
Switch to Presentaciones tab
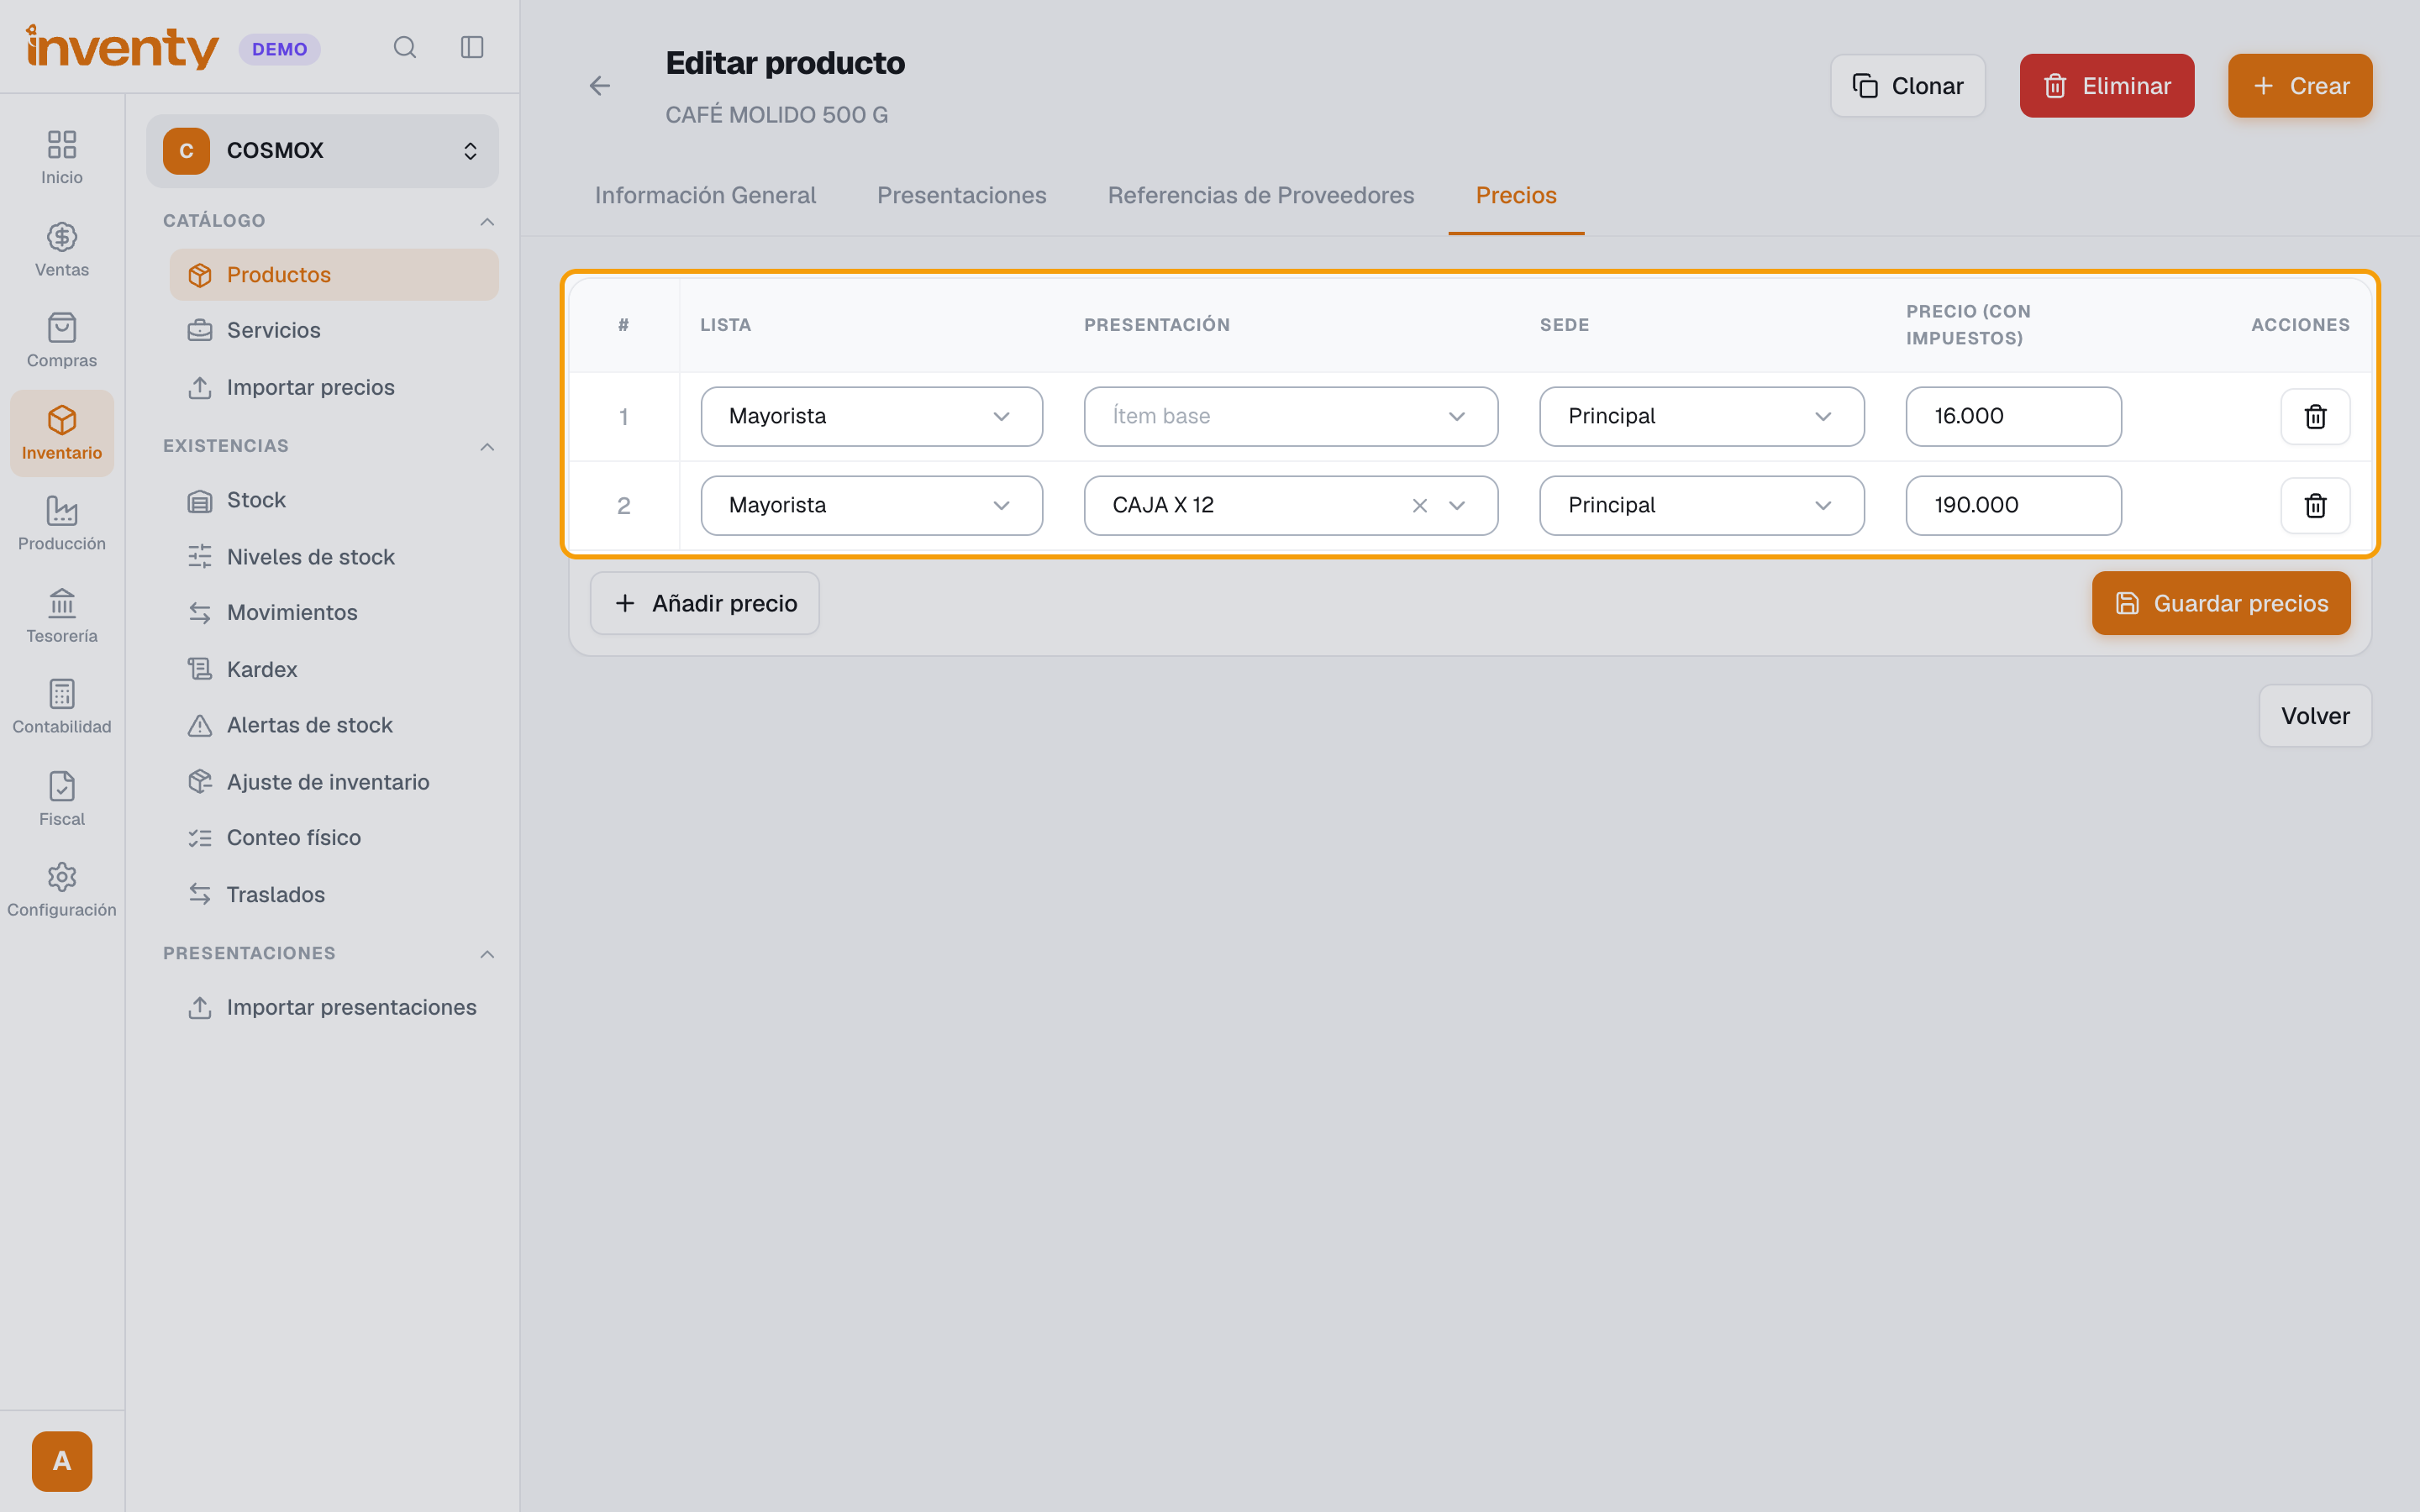(x=961, y=195)
